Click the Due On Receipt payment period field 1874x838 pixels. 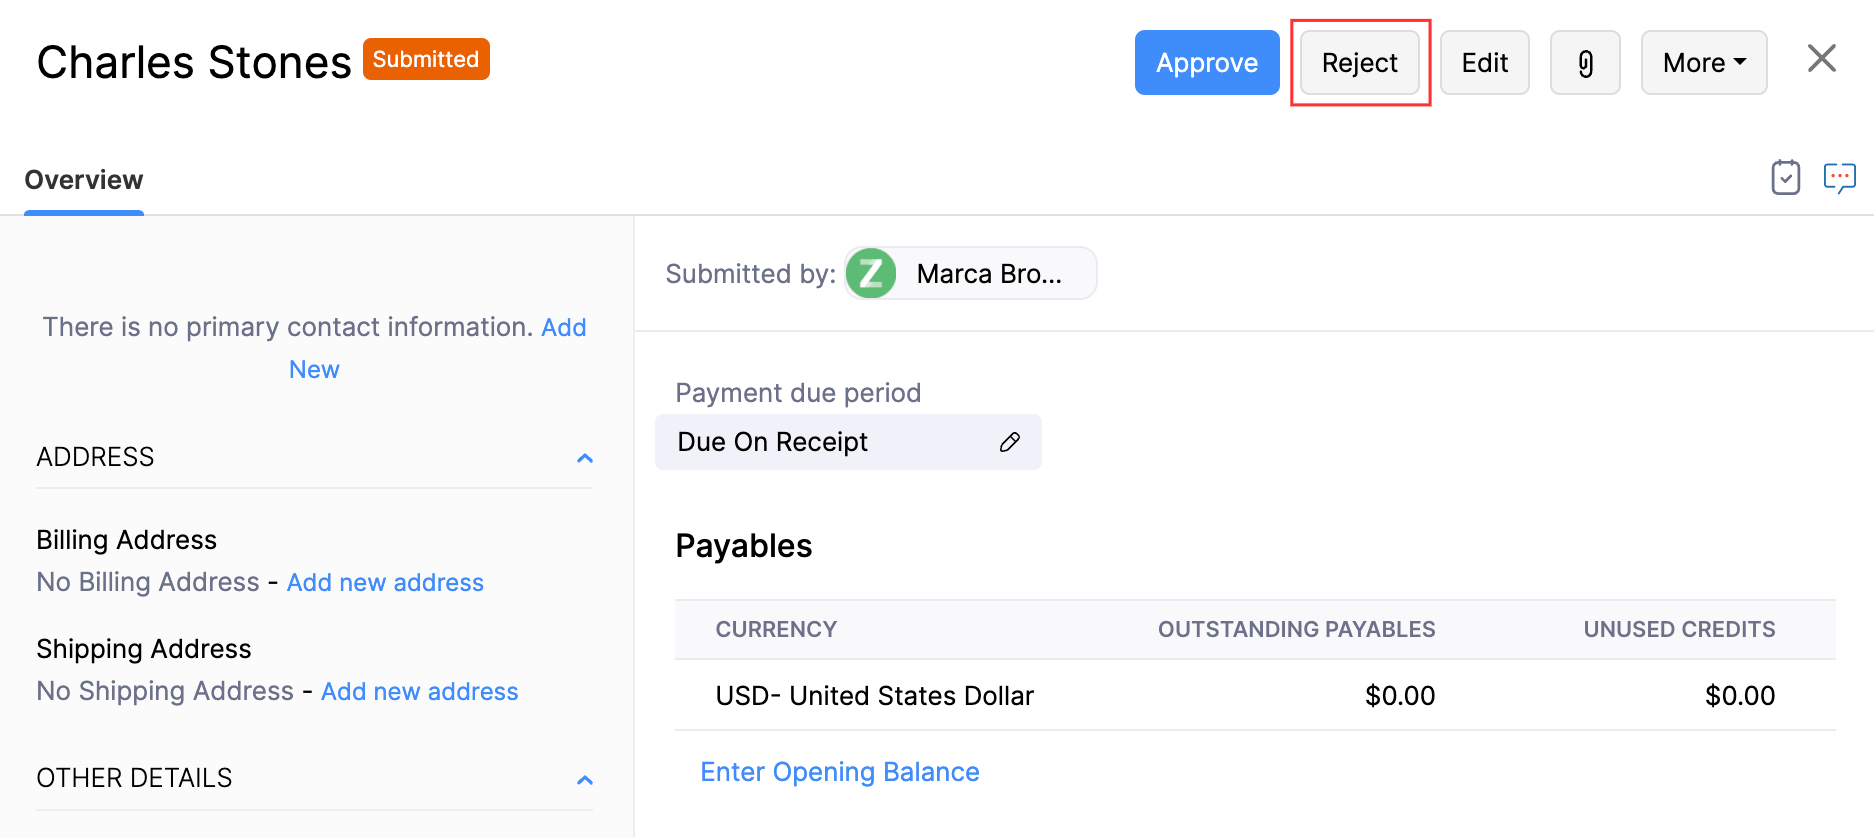820,442
